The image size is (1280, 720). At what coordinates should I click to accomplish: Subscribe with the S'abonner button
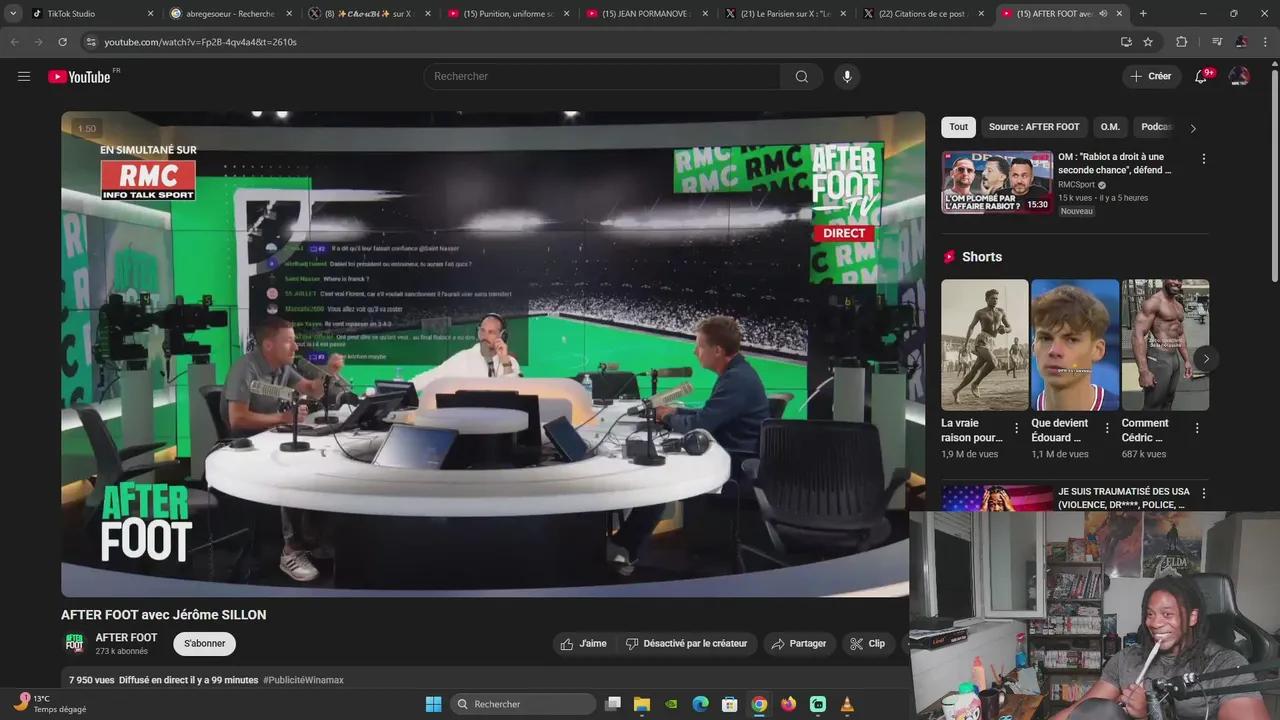[204, 644]
